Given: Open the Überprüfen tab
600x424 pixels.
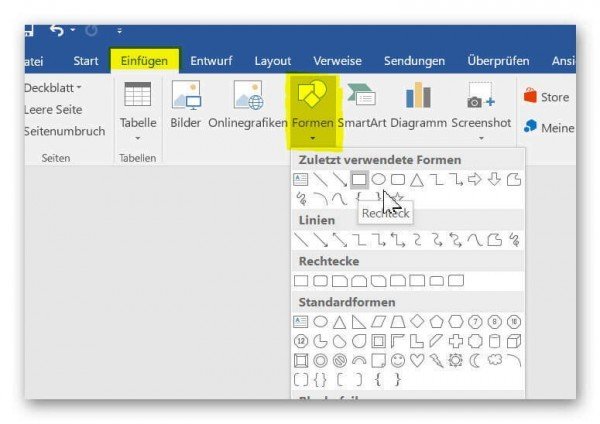Looking at the screenshot, I should pos(498,61).
